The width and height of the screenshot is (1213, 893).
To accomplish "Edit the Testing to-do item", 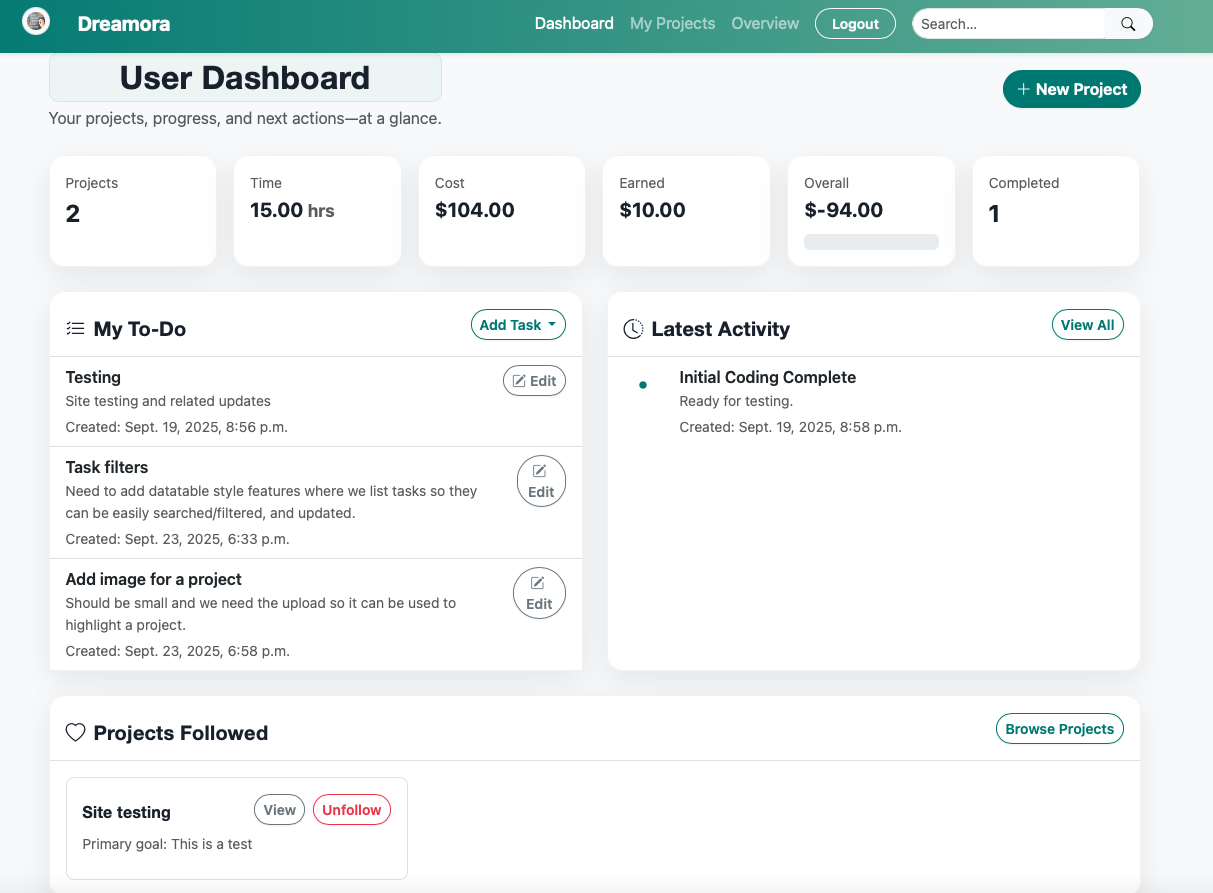I will (x=533, y=380).
